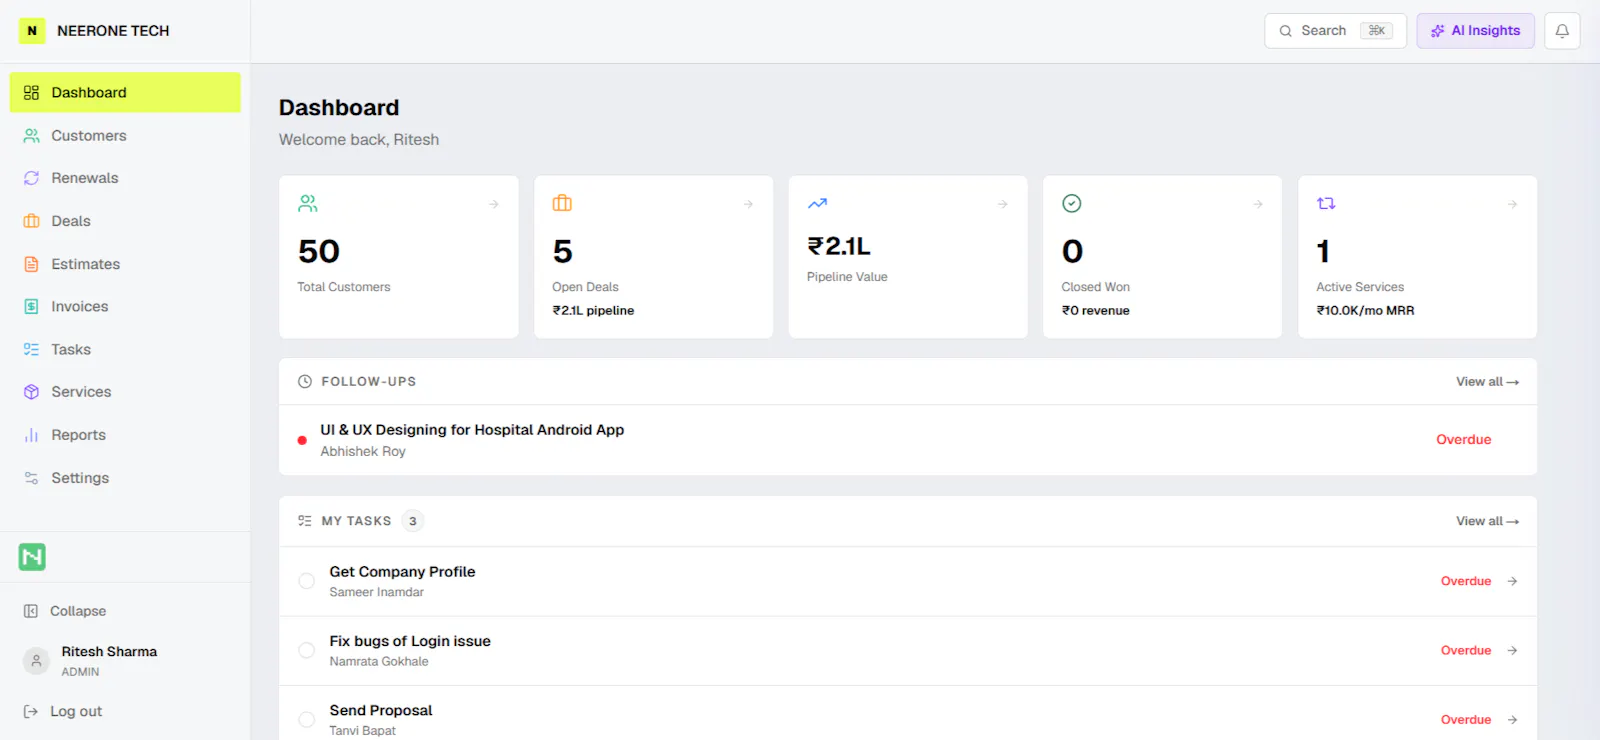Image resolution: width=1600 pixels, height=740 pixels.
Task: Open AI Insights
Action: coord(1475,31)
